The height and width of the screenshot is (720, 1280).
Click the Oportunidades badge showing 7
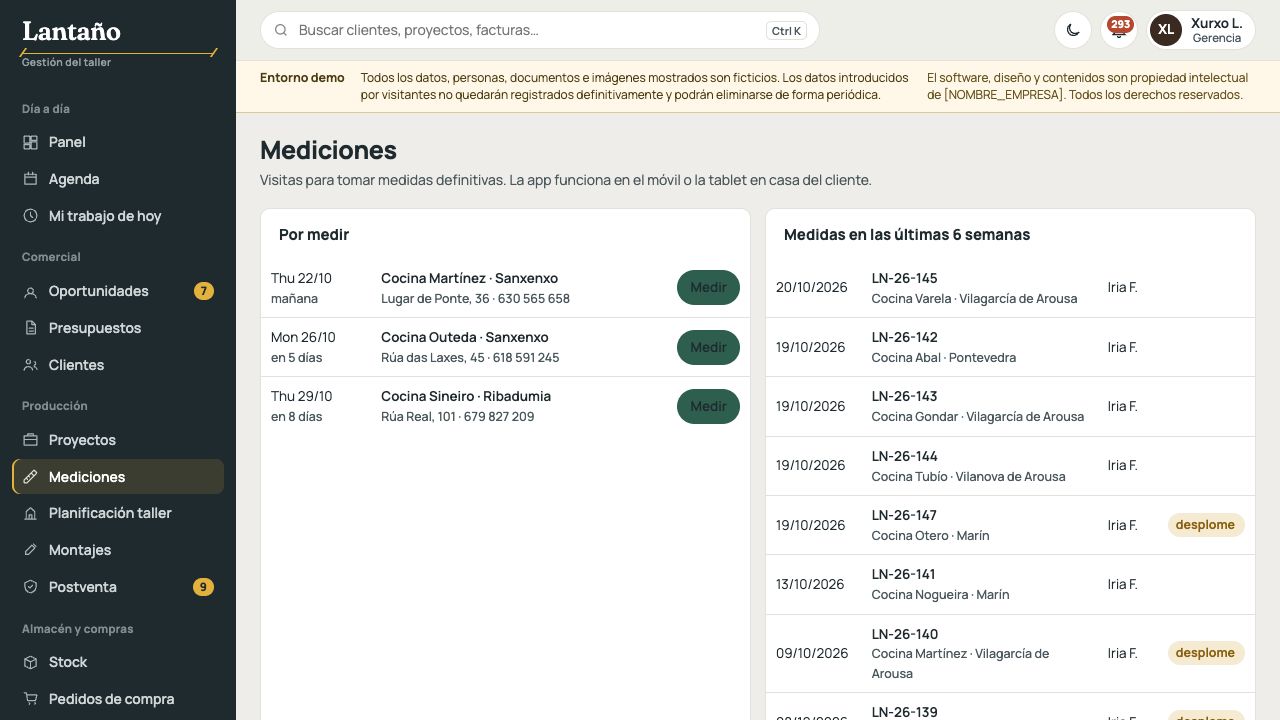pyautogui.click(x=204, y=291)
